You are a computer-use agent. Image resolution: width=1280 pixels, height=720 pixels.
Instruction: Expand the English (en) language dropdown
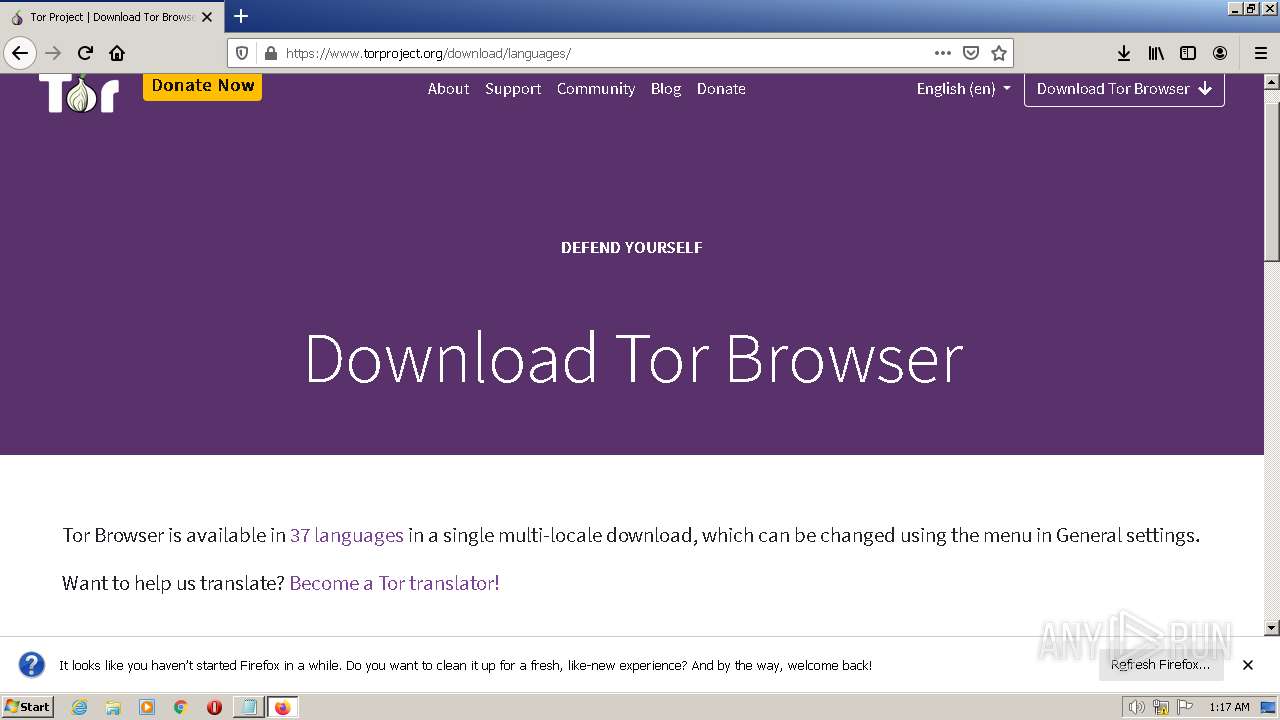pos(963,89)
